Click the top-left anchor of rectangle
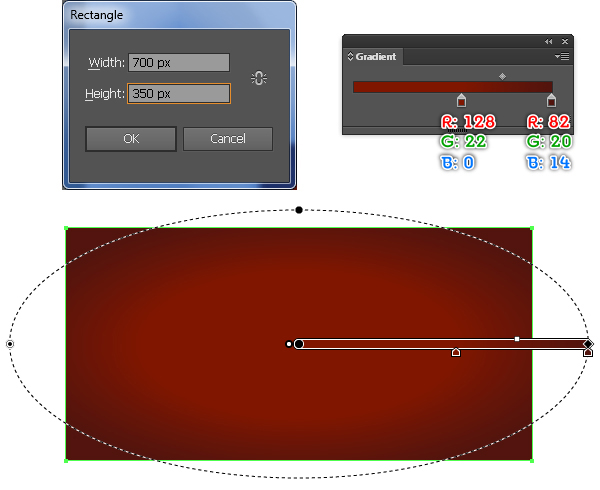Screen dimensions: 600x490 point(66,228)
